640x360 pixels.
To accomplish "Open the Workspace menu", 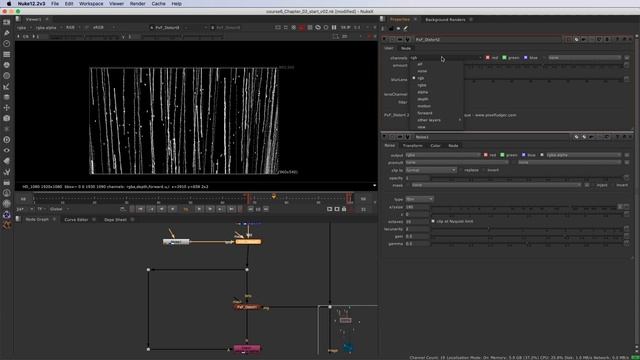I will click(x=91, y=4).
